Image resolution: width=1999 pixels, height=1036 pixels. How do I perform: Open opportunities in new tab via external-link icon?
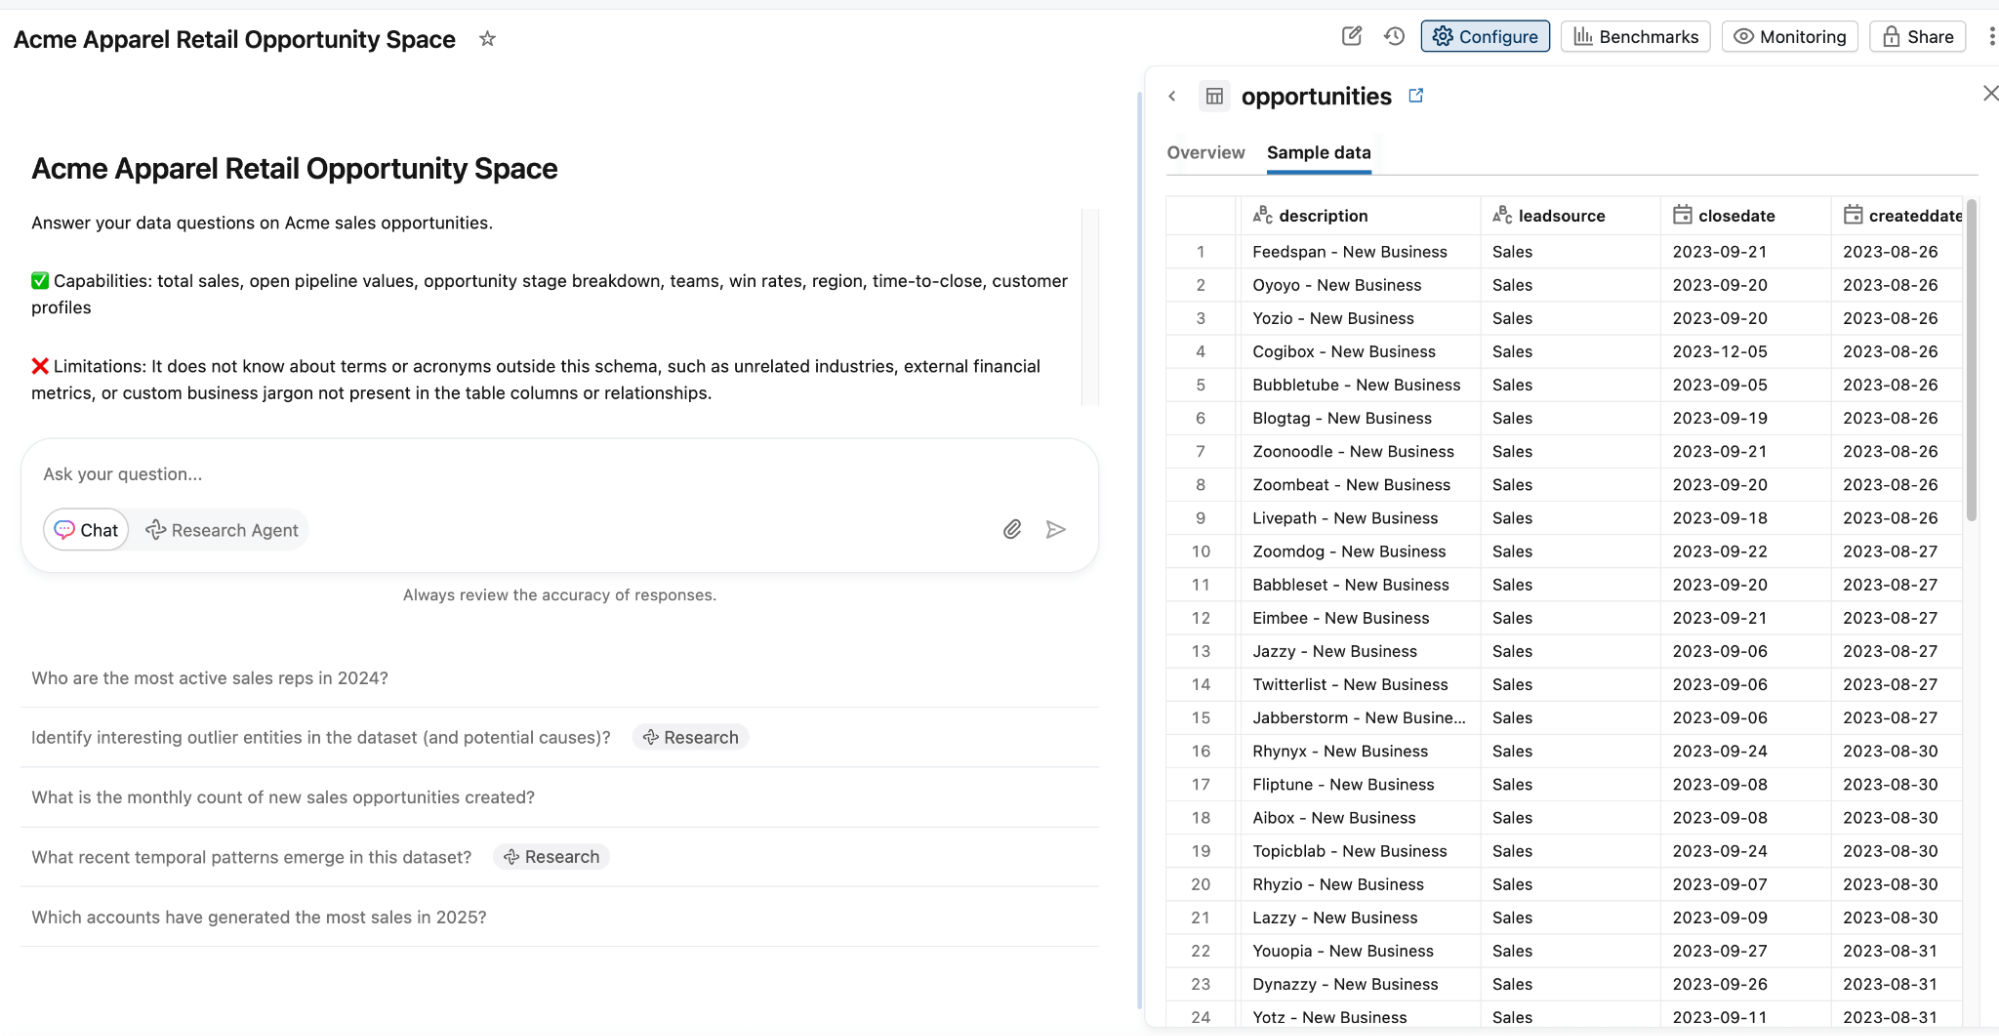click(1416, 95)
